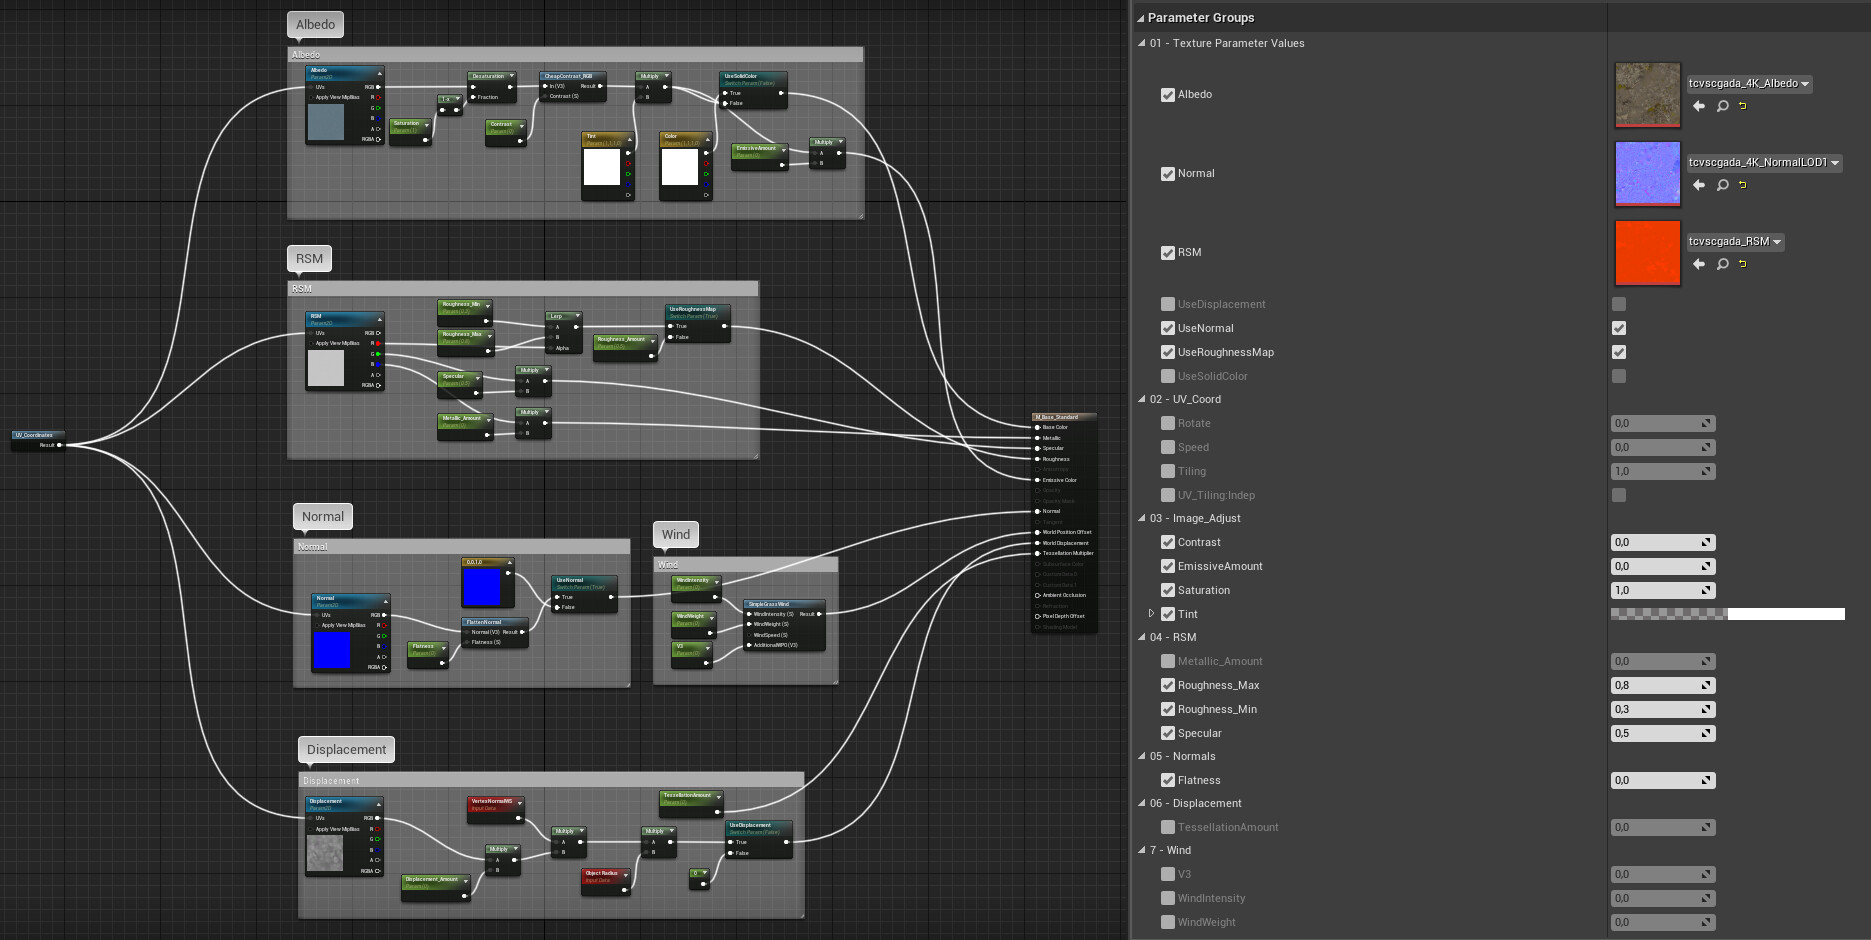Toggle the Normal texture parameter checkbox

coord(1167,174)
